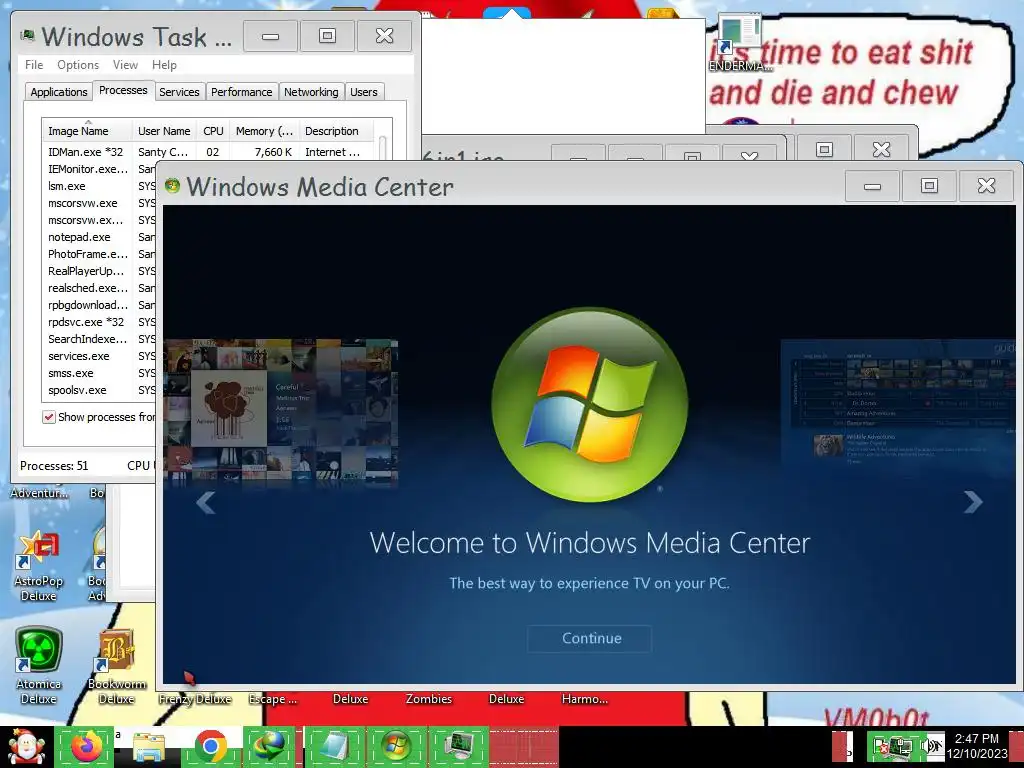Open the AstroPop Deluxe desktop shortcut
Viewport: 1024px width, 768px height.
[x=39, y=566]
